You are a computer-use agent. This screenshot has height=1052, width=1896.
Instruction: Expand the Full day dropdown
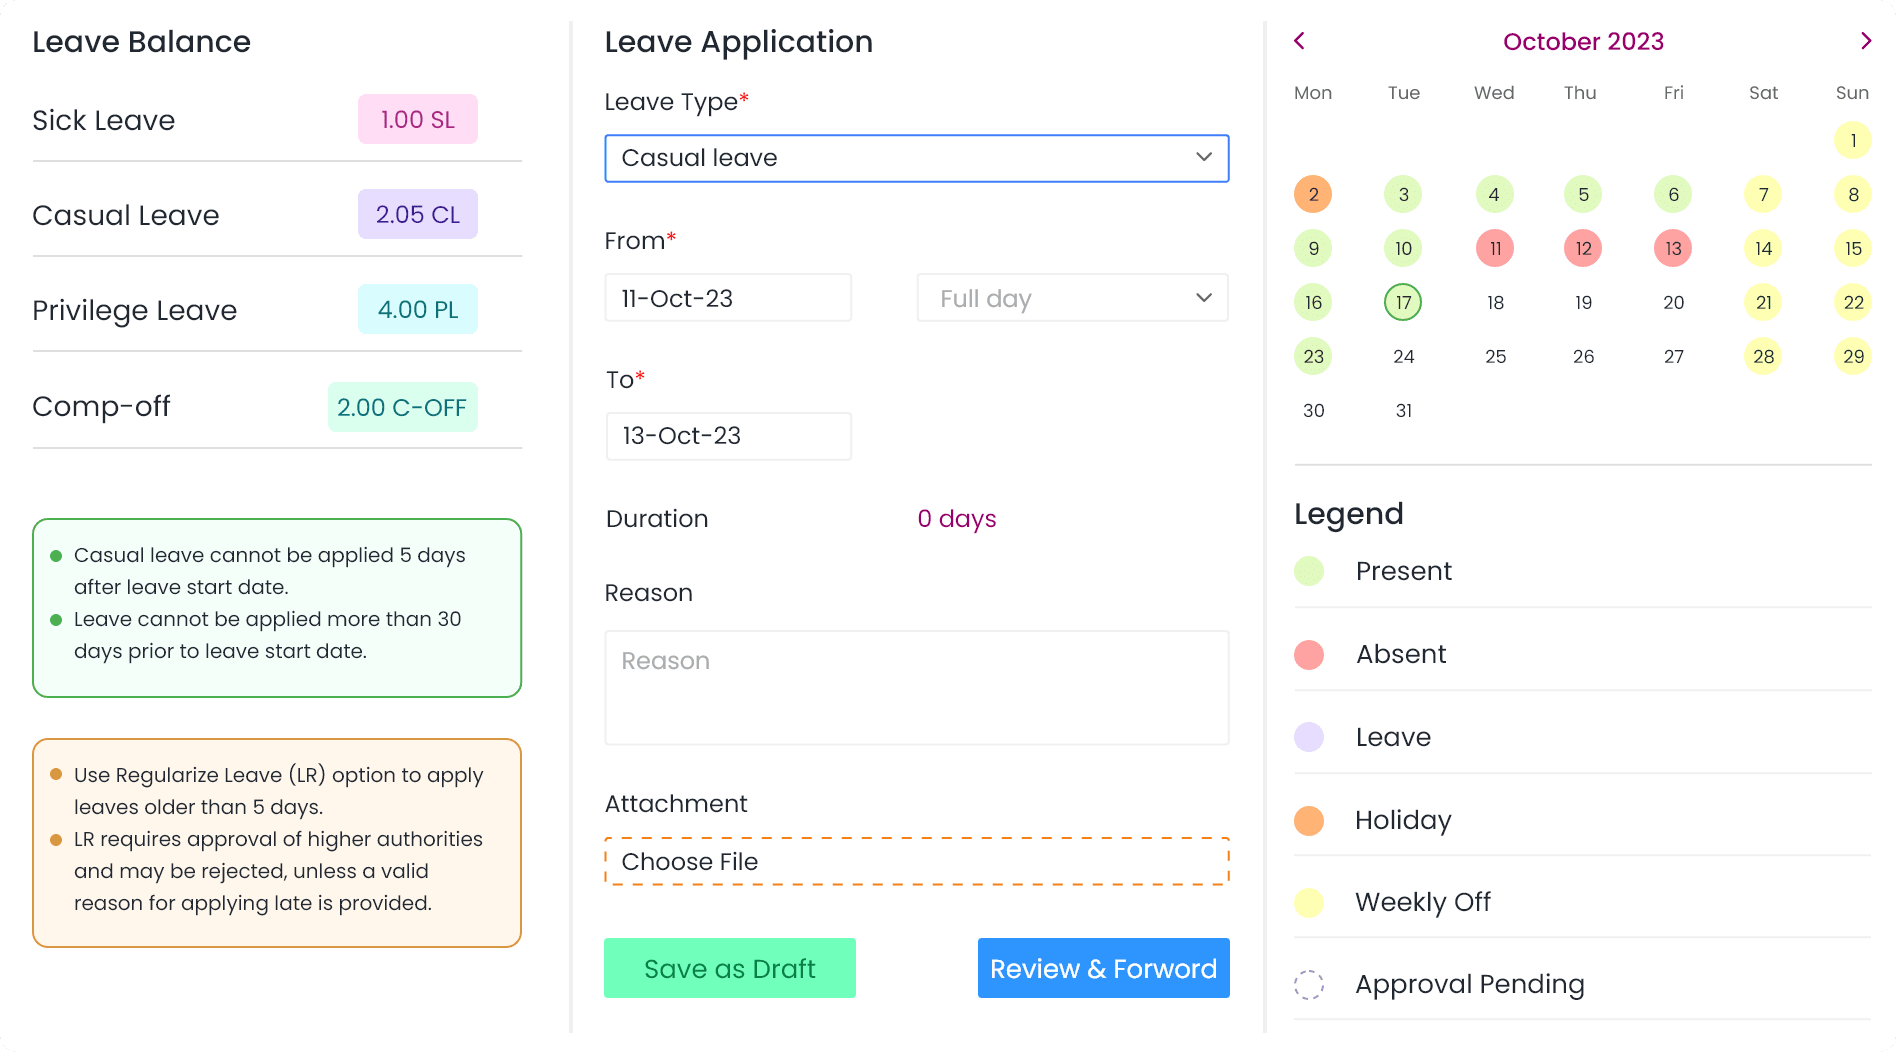click(x=1072, y=298)
